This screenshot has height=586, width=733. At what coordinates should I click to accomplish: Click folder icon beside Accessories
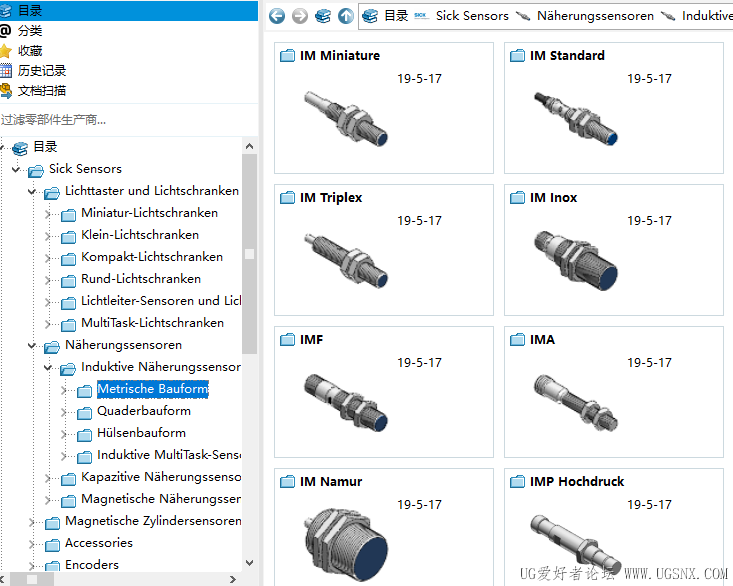click(x=52, y=545)
